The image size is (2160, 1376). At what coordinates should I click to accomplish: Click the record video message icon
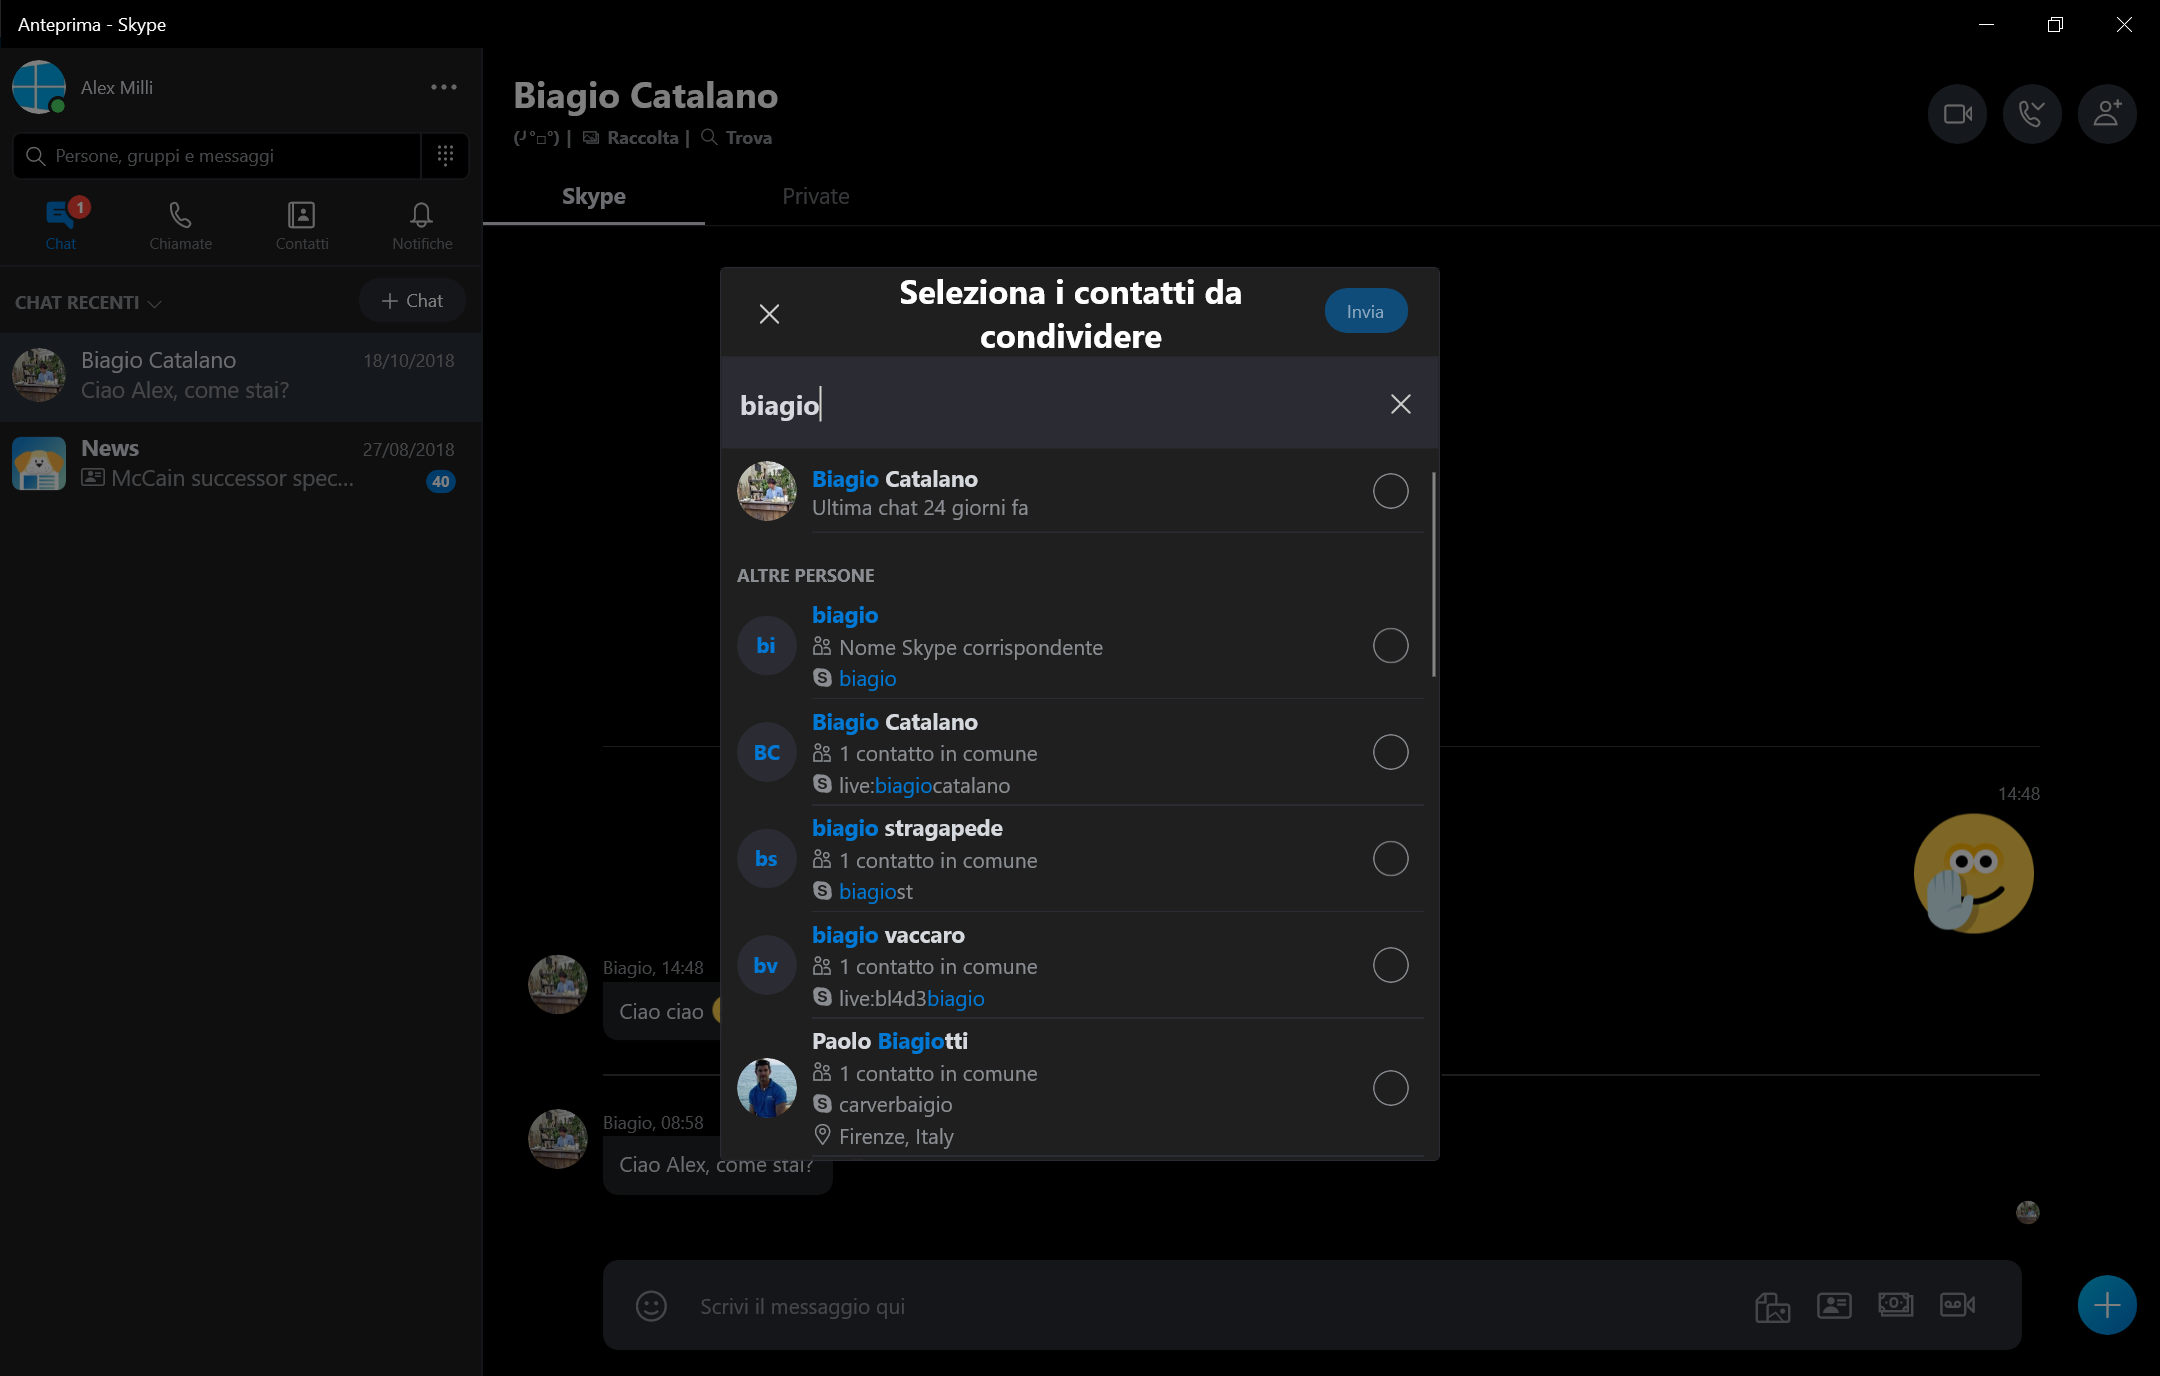(1957, 1304)
